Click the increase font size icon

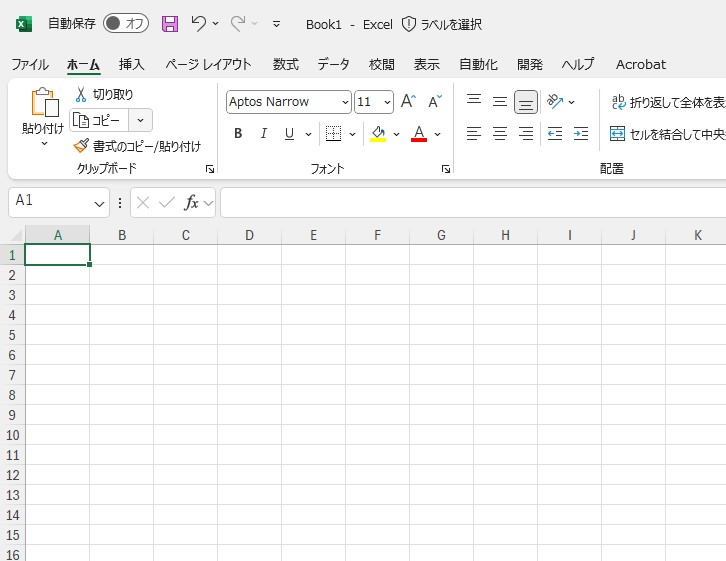(x=408, y=101)
